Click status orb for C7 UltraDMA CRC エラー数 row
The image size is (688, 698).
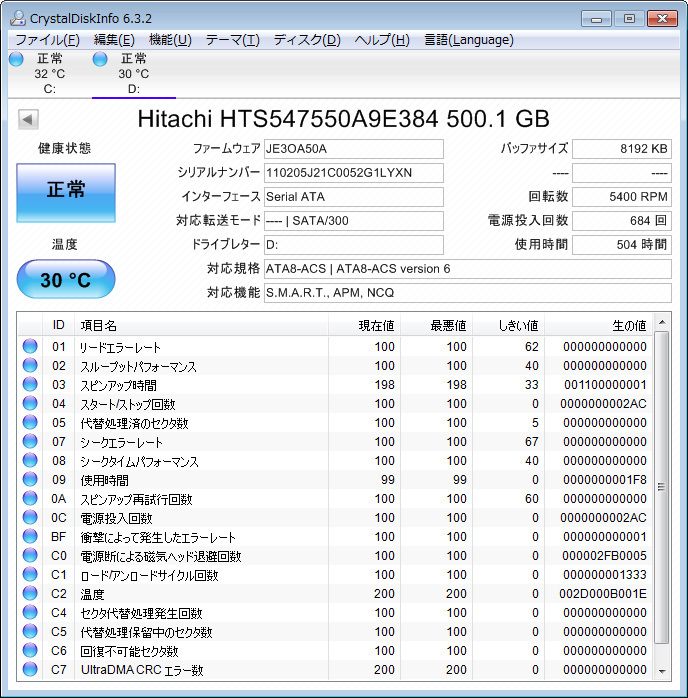click(30, 670)
